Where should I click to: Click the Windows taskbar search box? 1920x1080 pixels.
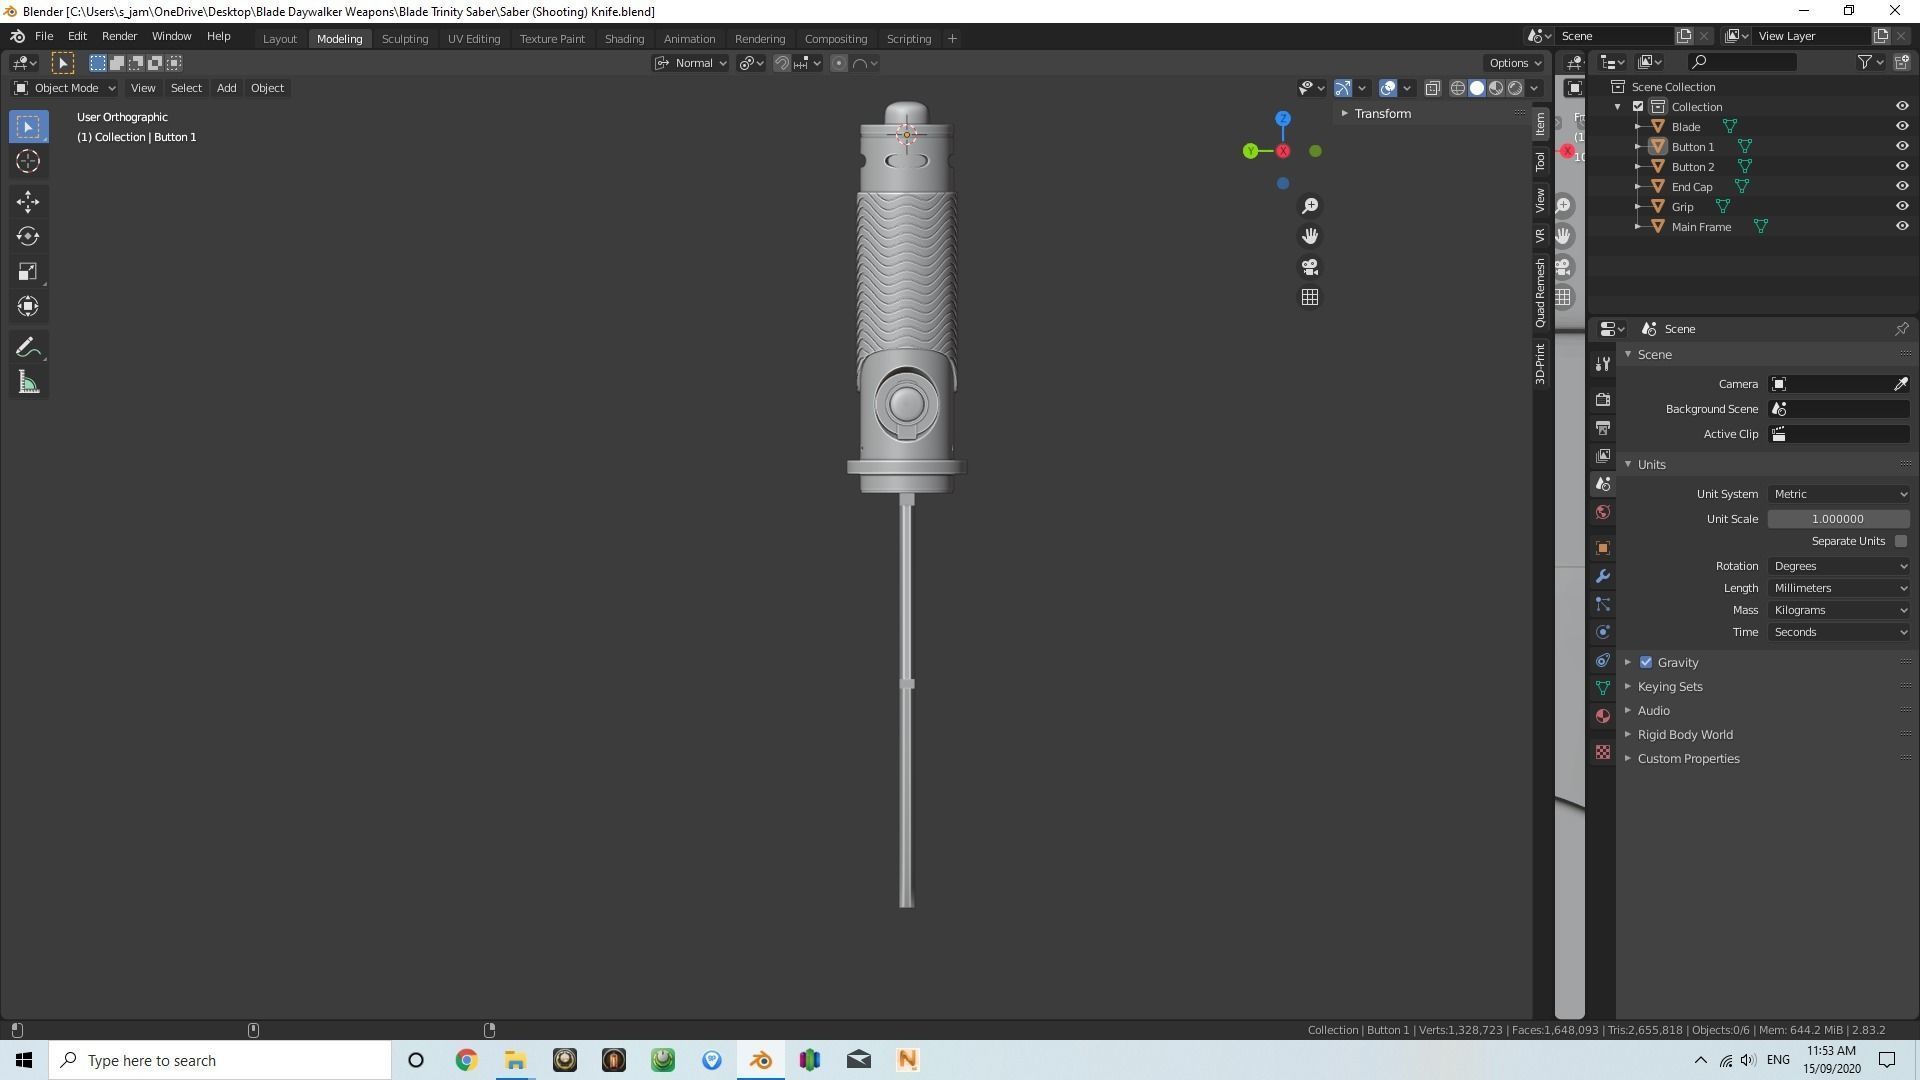point(220,1060)
